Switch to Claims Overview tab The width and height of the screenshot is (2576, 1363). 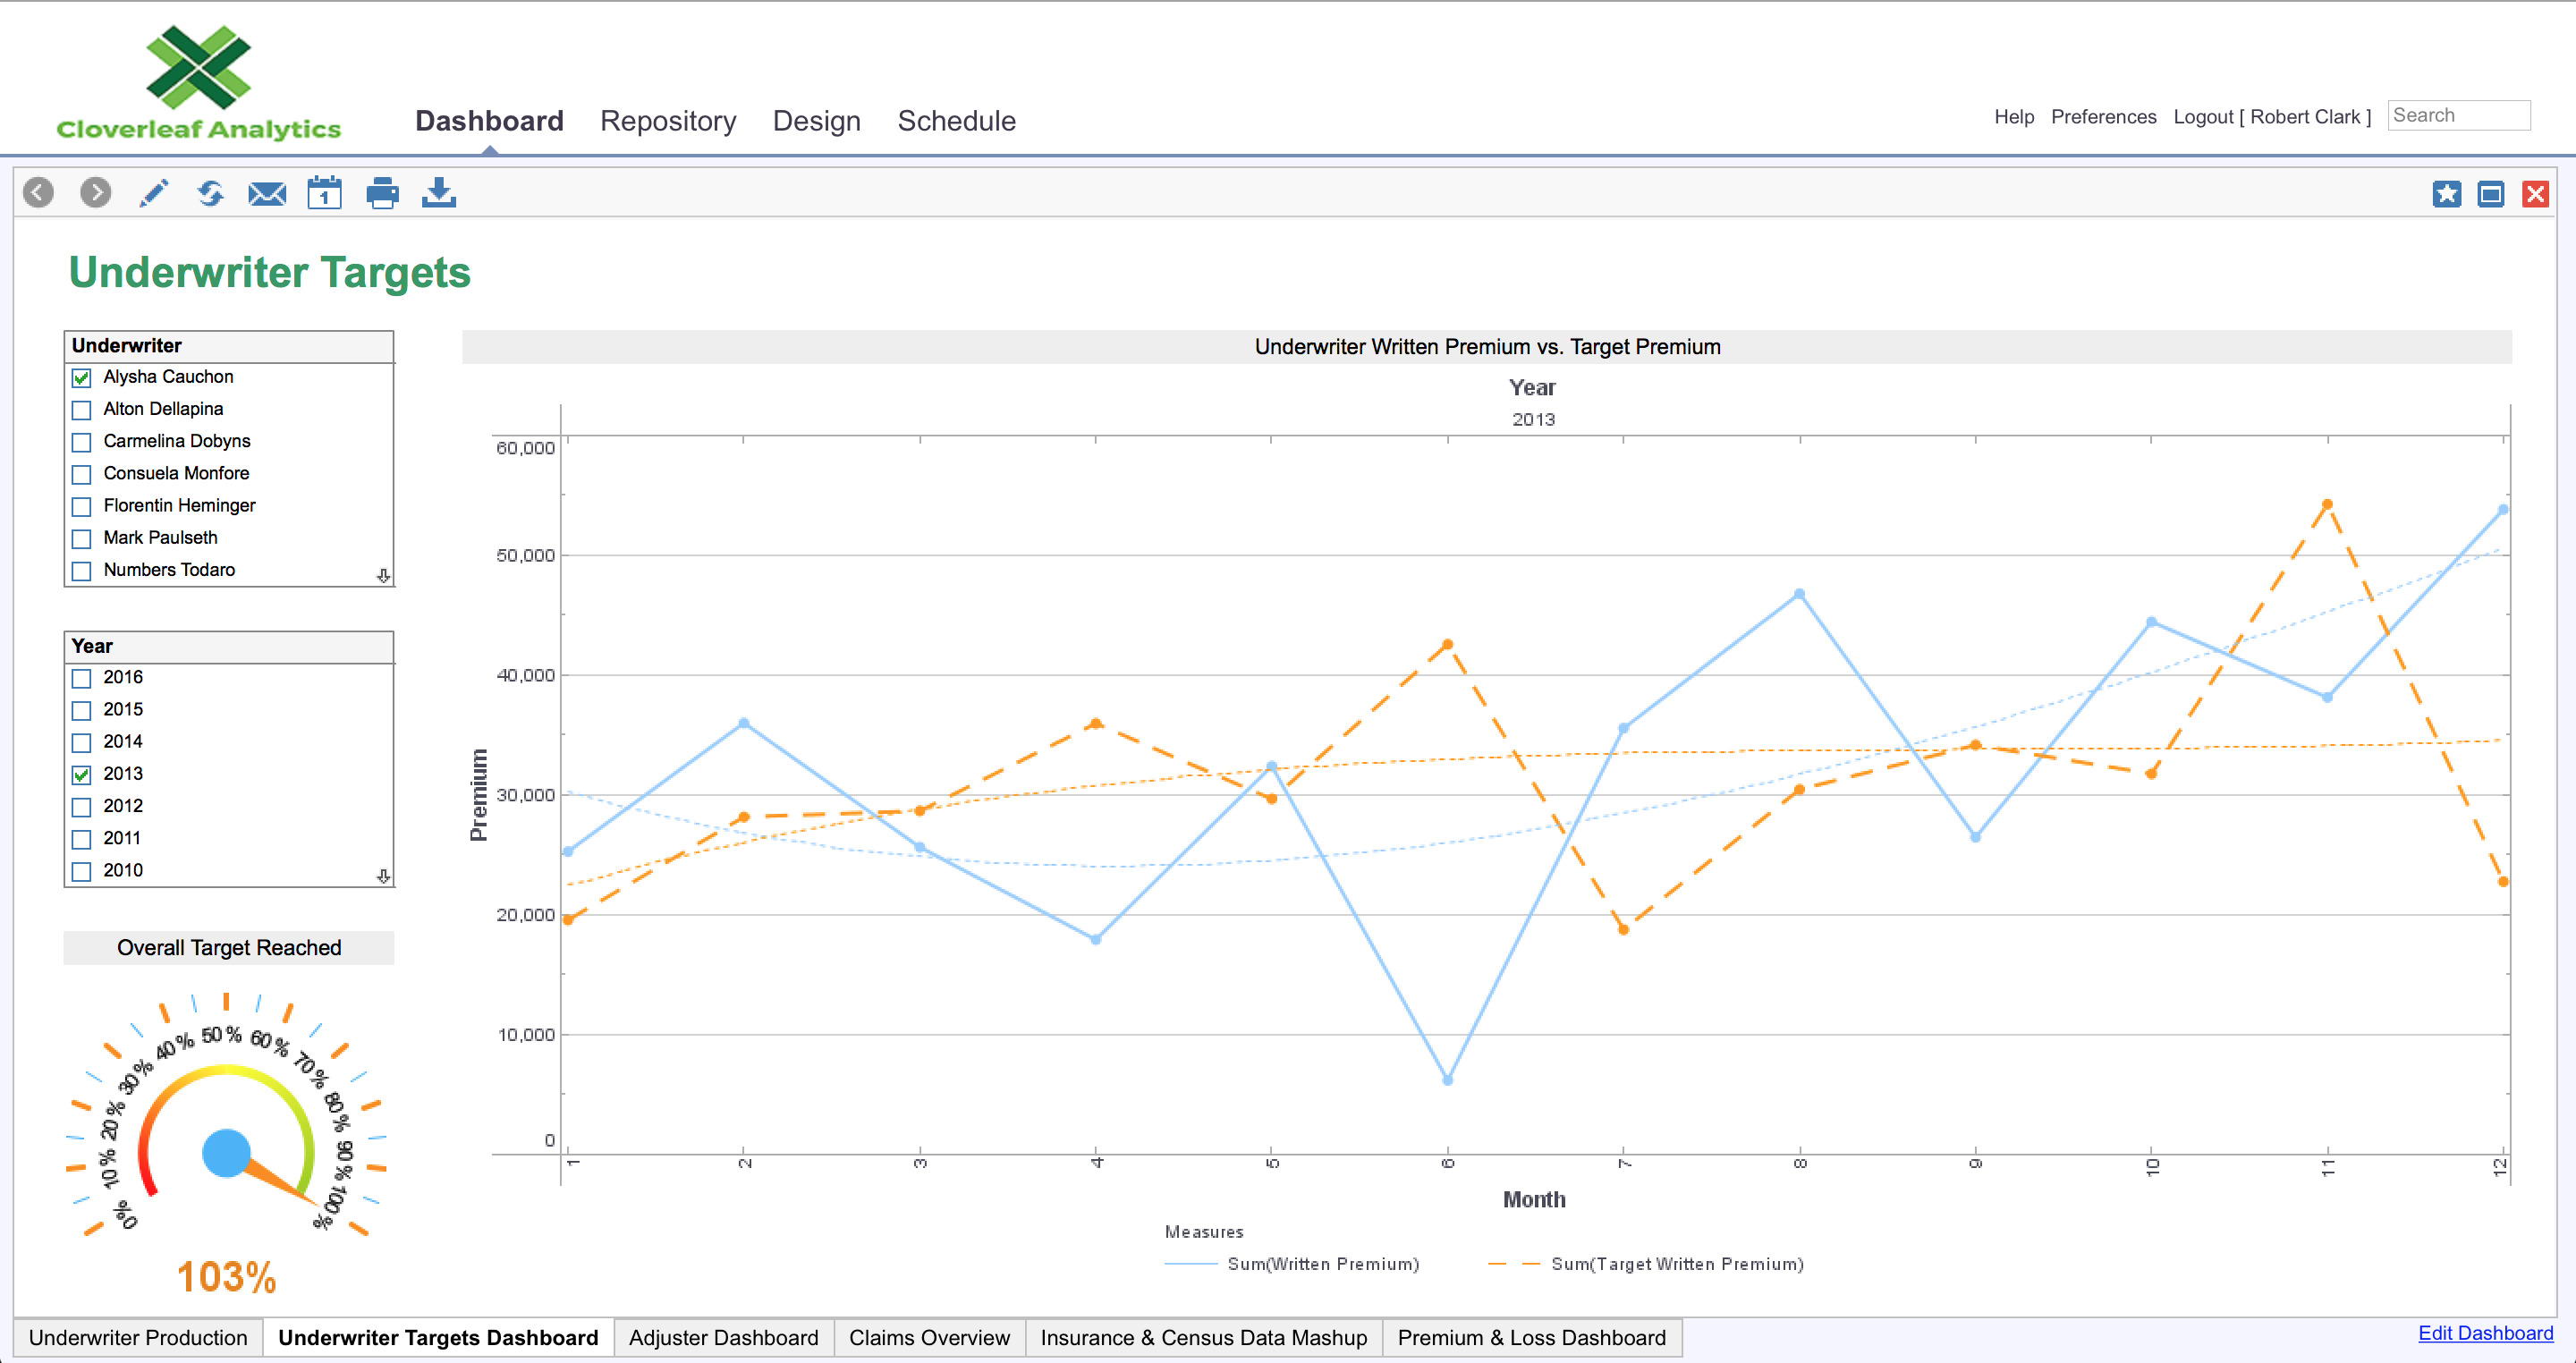(929, 1338)
